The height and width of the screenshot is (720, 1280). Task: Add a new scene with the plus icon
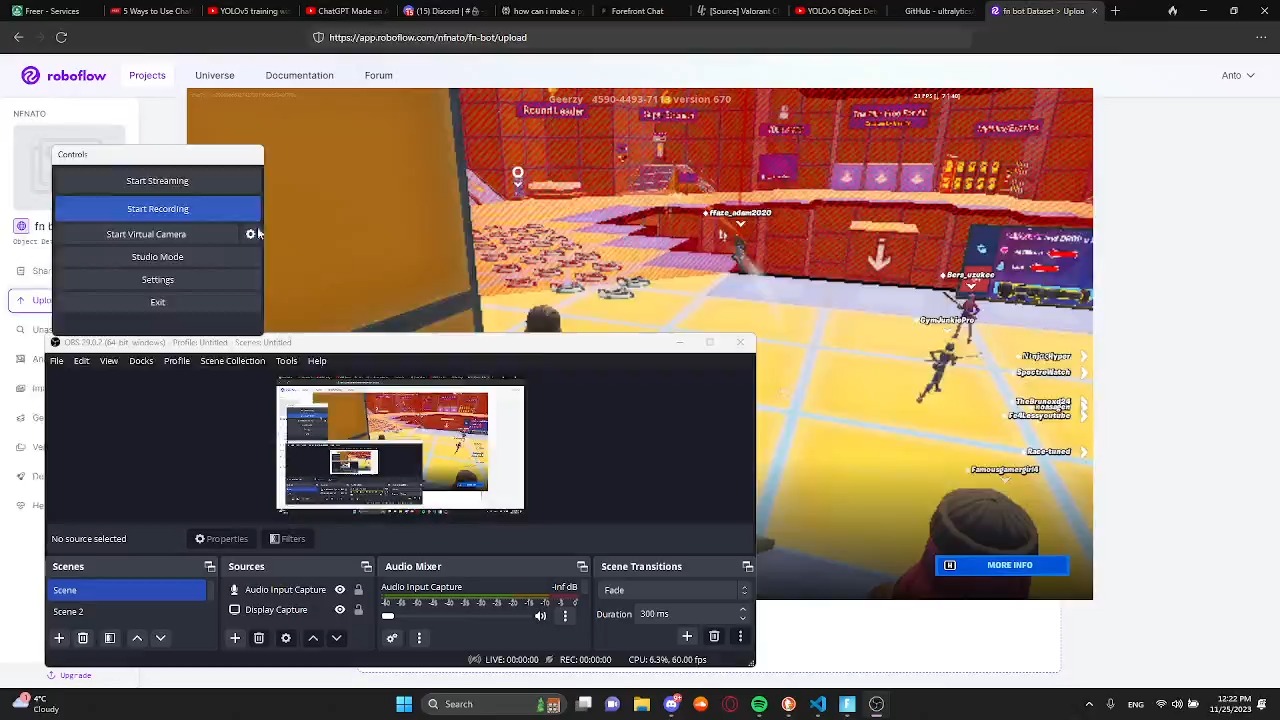point(59,638)
